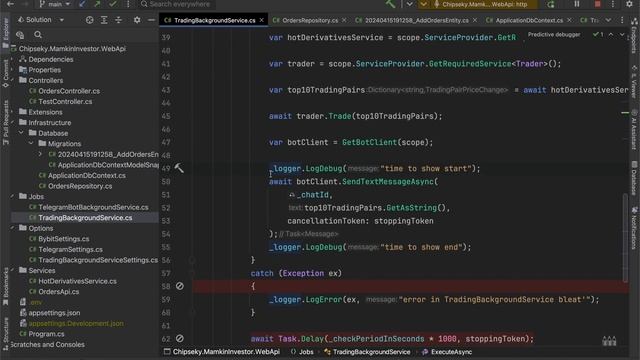Show hidden editor tabs dropdown chevron
The width and height of the screenshot is (640, 360).
pyautogui.click(x=608, y=20)
